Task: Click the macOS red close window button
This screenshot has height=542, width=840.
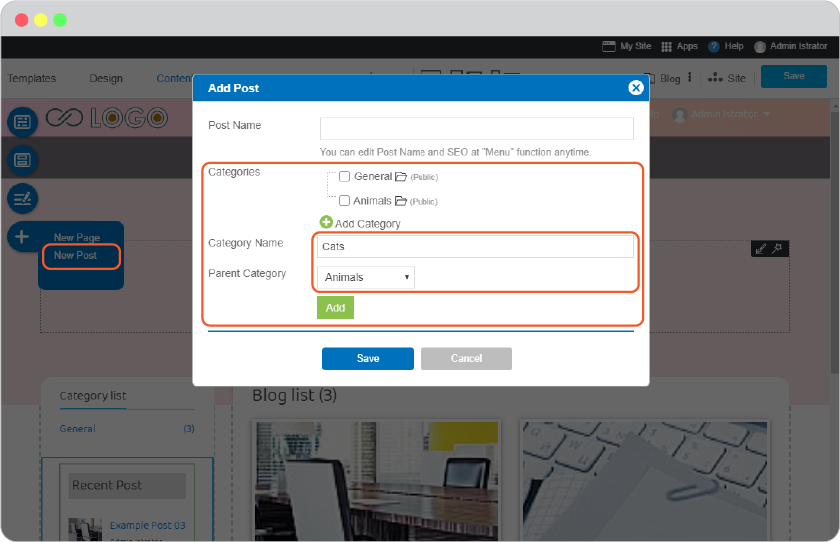Action: click(21, 20)
